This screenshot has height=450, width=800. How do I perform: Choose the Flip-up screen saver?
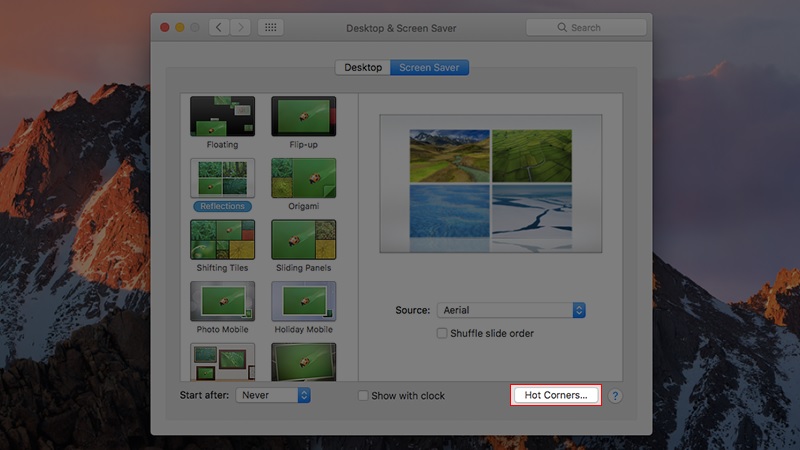(x=303, y=116)
